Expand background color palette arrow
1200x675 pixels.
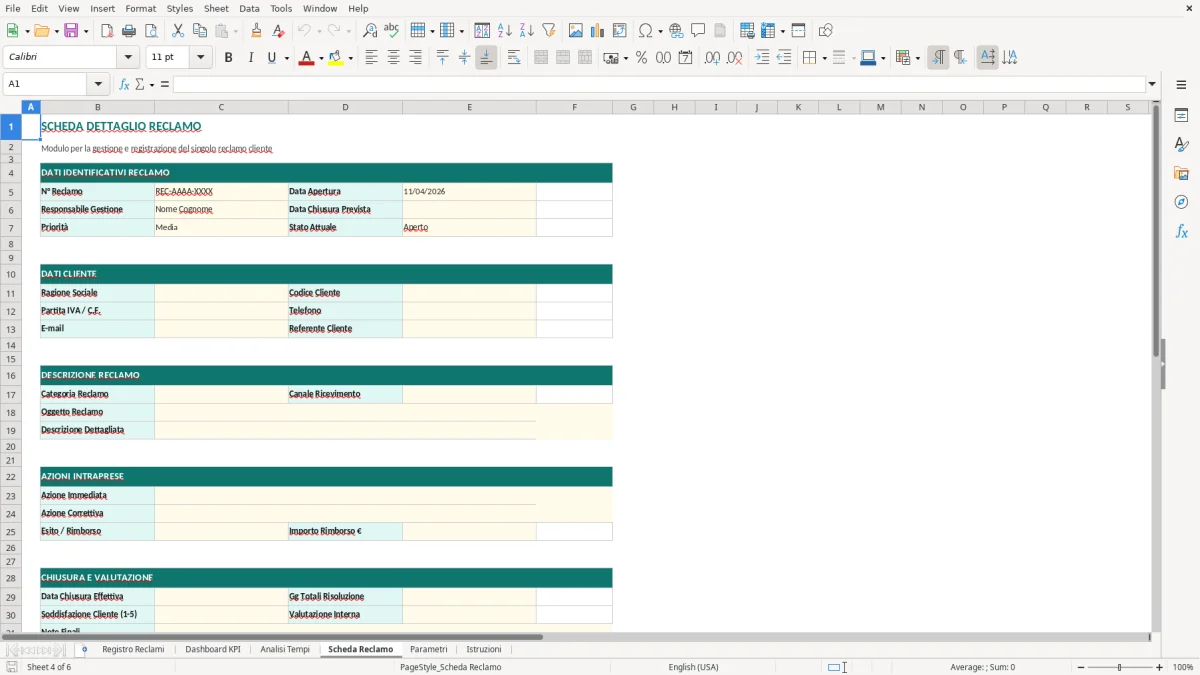(x=351, y=58)
